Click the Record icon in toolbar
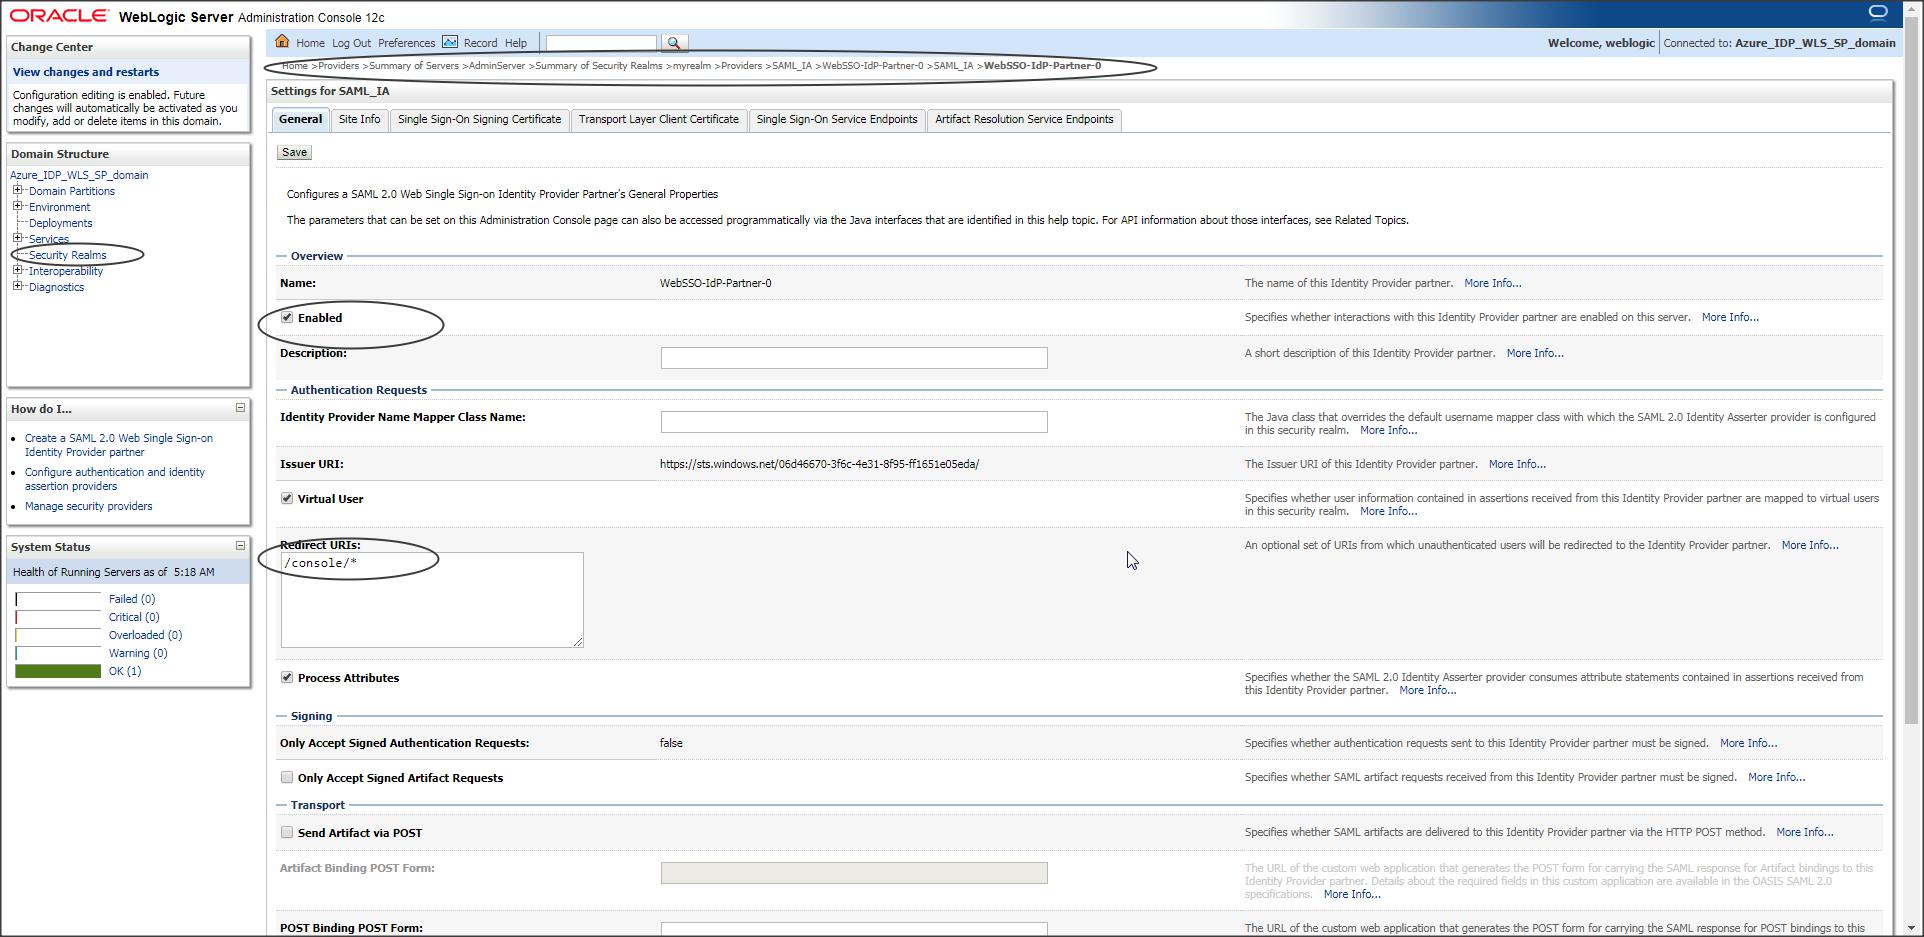1924x937 pixels. 450,42
